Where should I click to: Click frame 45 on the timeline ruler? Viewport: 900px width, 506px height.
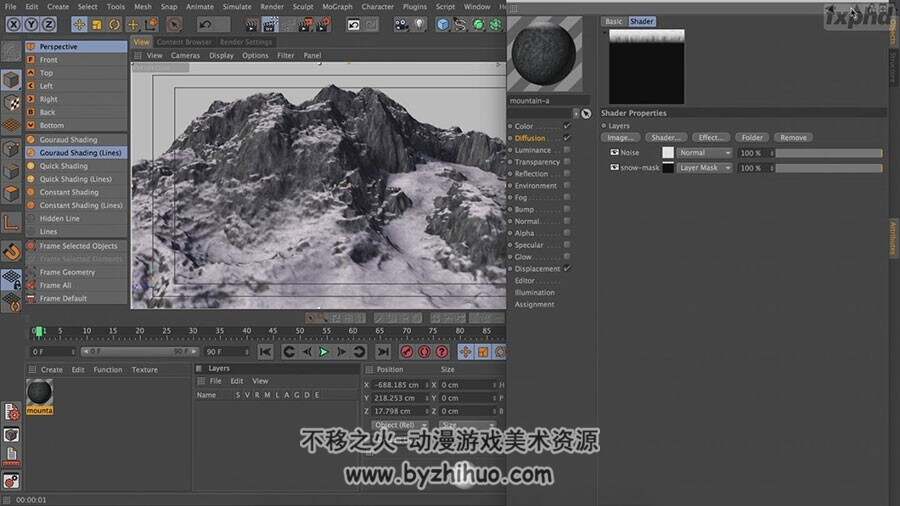click(273, 331)
